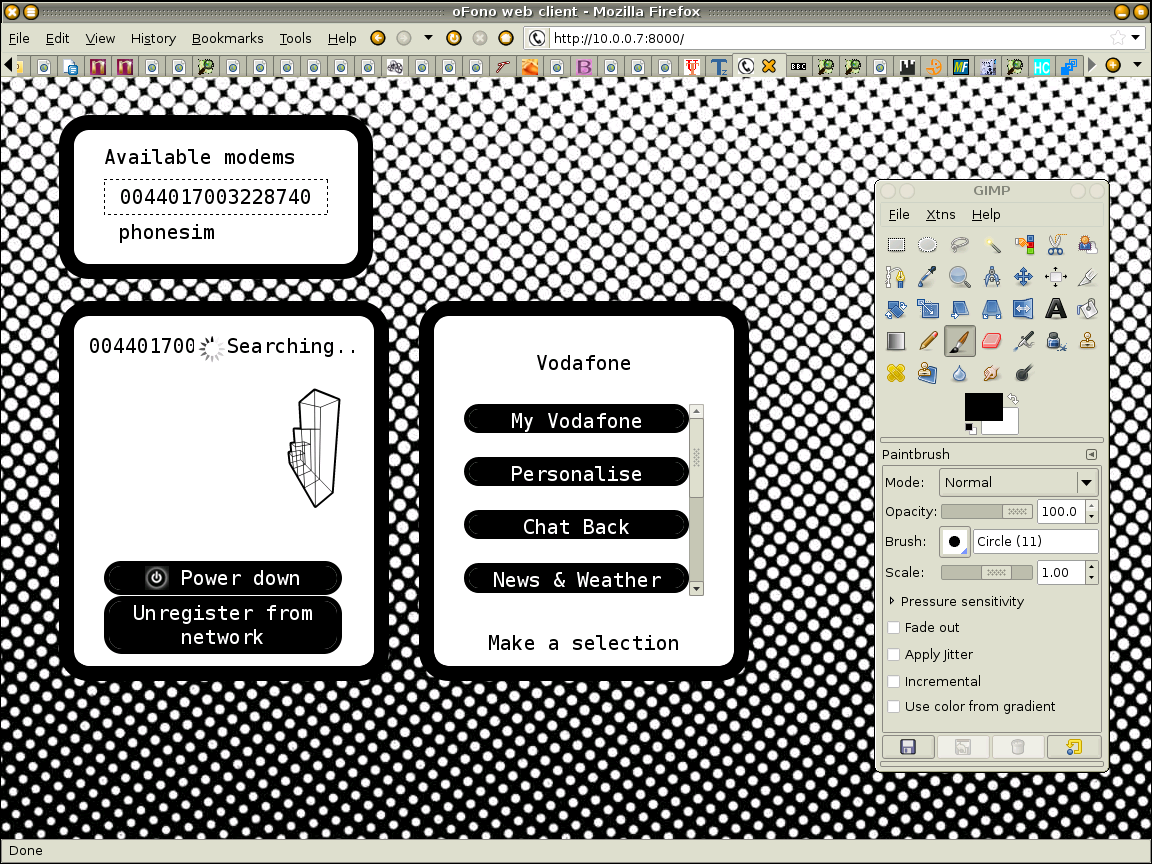Select GIMP Flip tool
Screen dimensions: 1152x864
[1023, 309]
